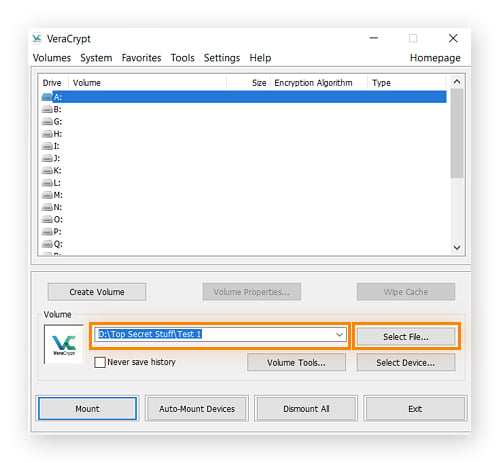Select the G: drive label
The width and height of the screenshot is (499, 463).
coord(58,122)
